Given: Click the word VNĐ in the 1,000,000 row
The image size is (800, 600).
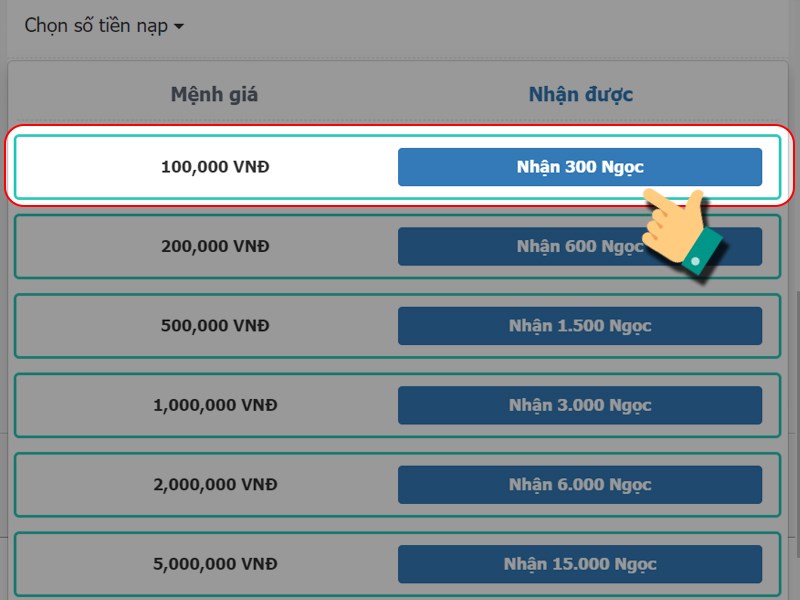Looking at the screenshot, I should pos(257,405).
